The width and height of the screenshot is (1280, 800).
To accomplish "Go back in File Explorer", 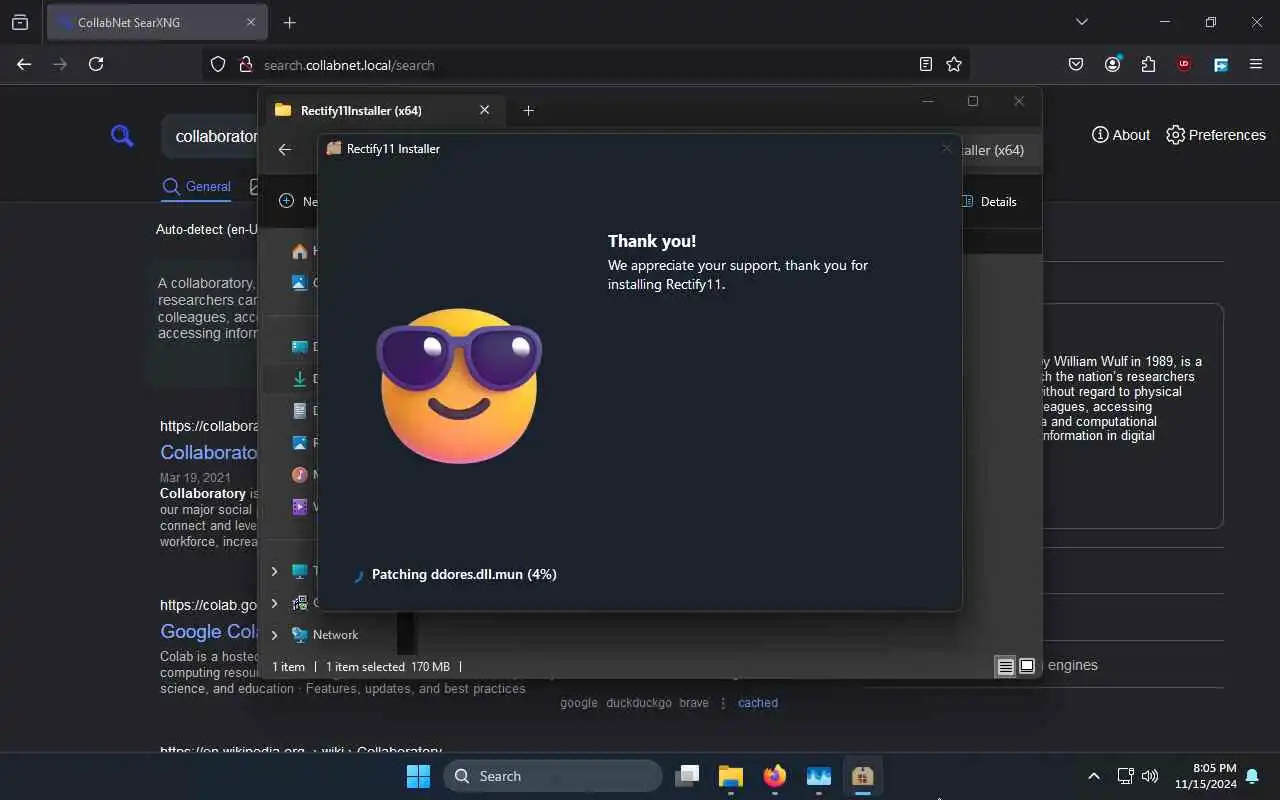I will 285,149.
